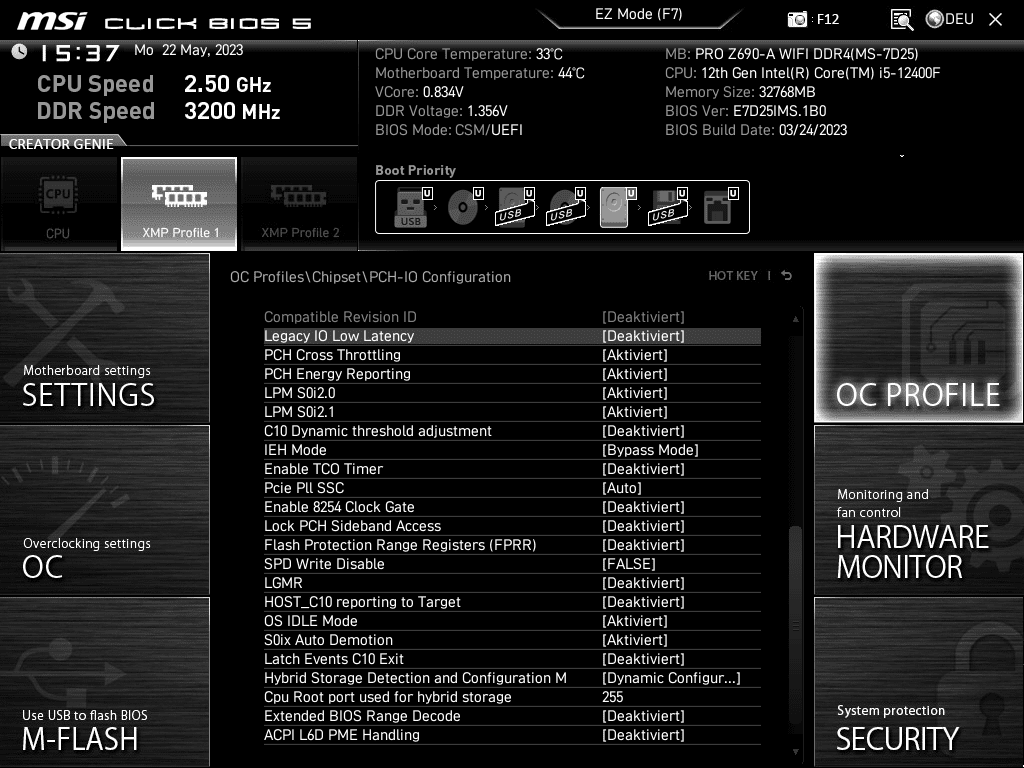Open the SECURITY panel
Image resolution: width=1024 pixels, height=768 pixels.
click(918, 682)
